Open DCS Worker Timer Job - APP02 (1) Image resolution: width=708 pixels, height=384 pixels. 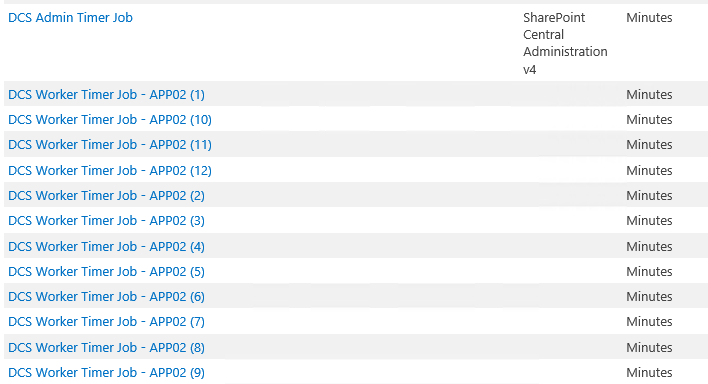[107, 94]
